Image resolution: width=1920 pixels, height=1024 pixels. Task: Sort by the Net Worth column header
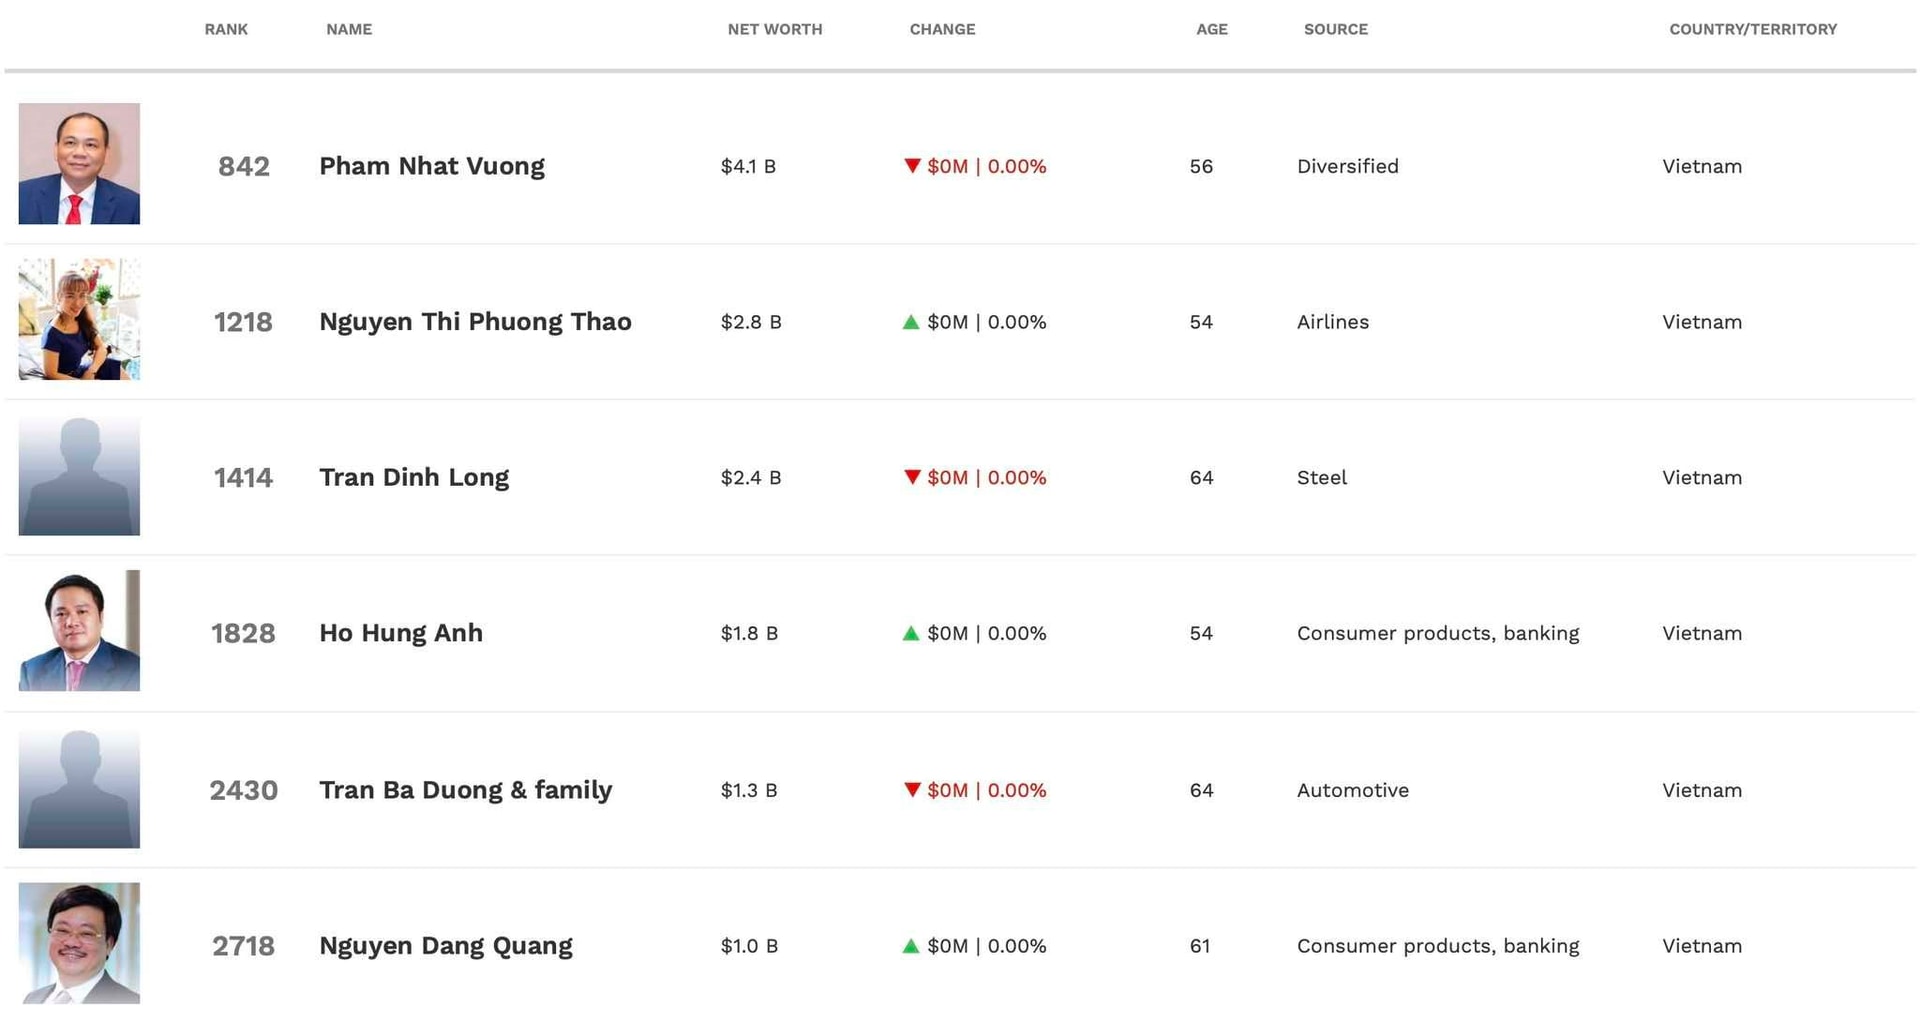point(775,30)
